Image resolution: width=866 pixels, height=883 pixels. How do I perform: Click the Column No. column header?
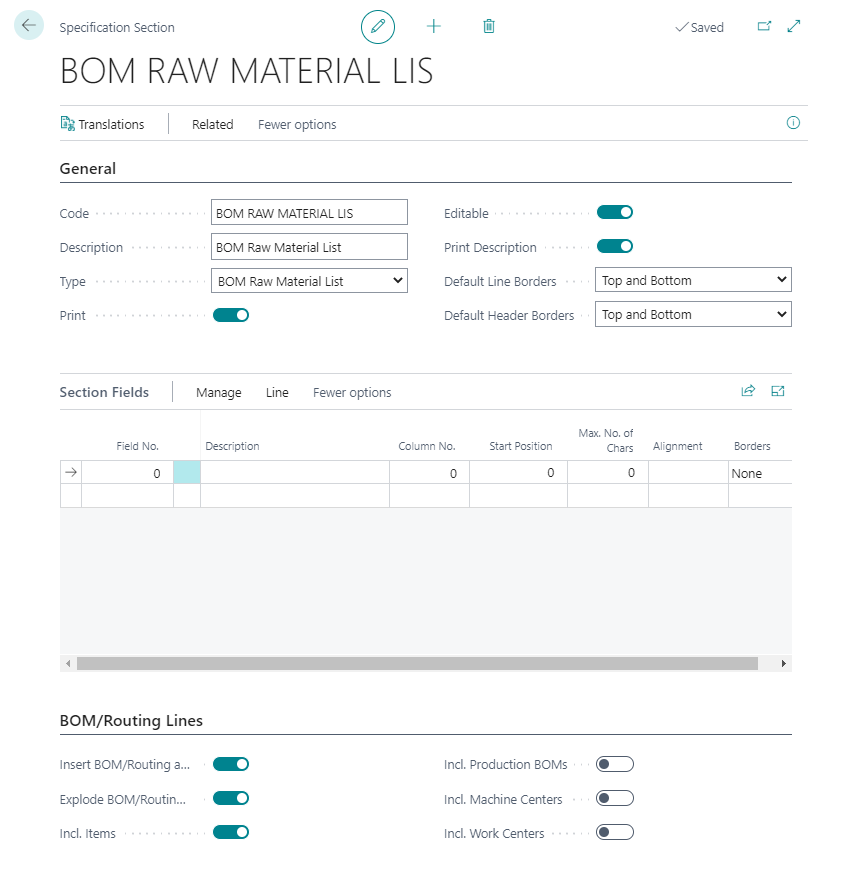coord(427,446)
